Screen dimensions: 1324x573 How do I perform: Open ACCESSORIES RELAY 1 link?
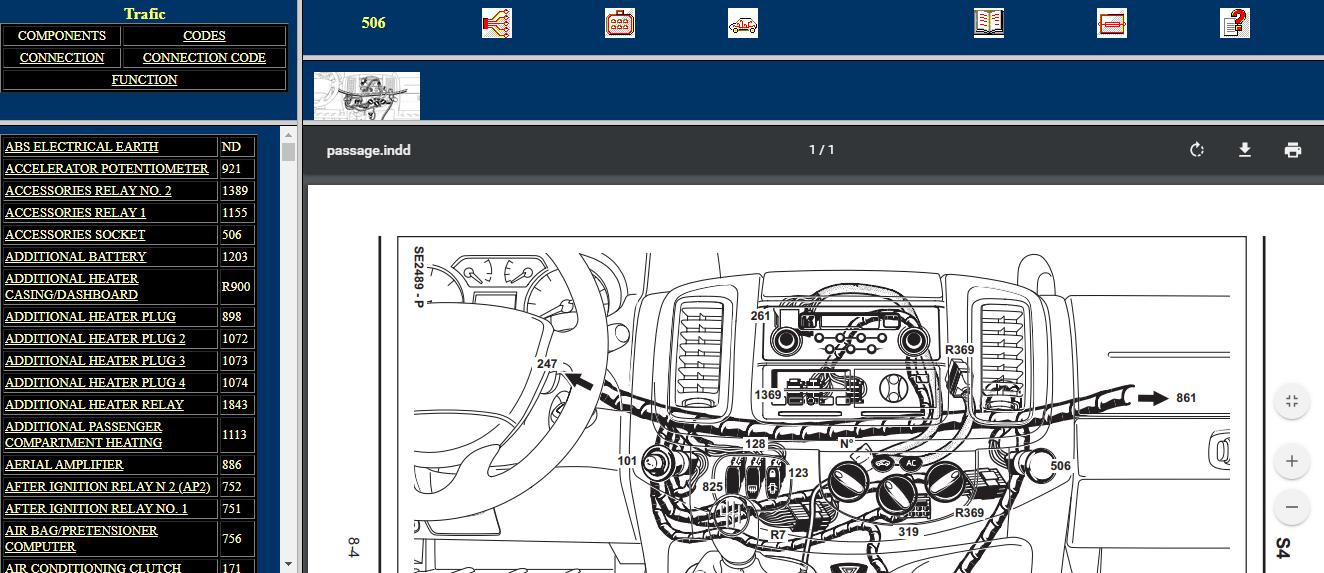[76, 213]
